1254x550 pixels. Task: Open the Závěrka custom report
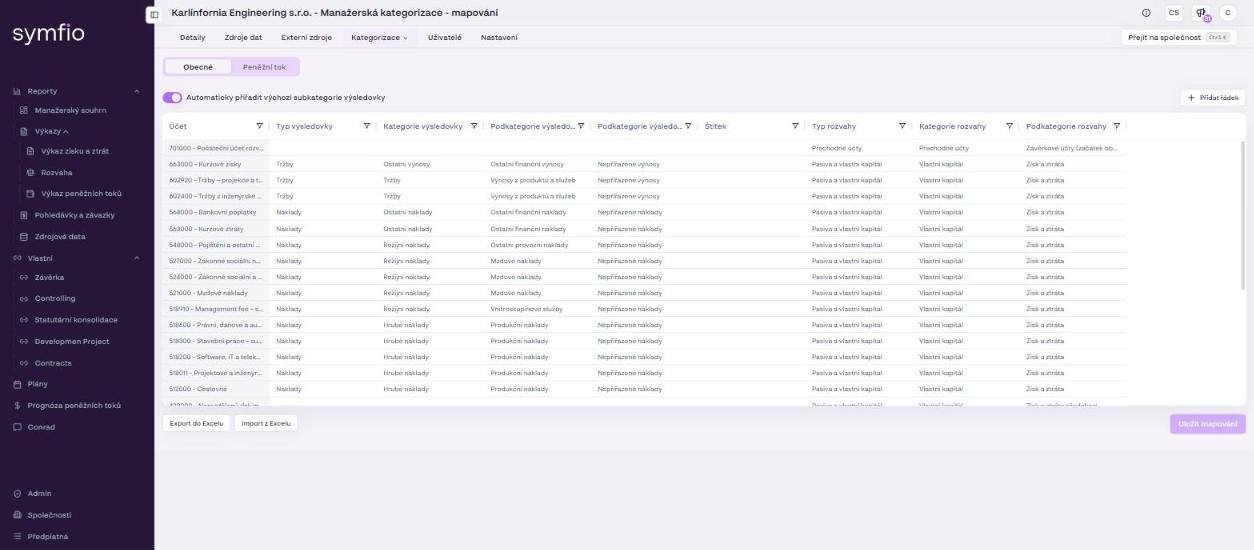(x=49, y=278)
